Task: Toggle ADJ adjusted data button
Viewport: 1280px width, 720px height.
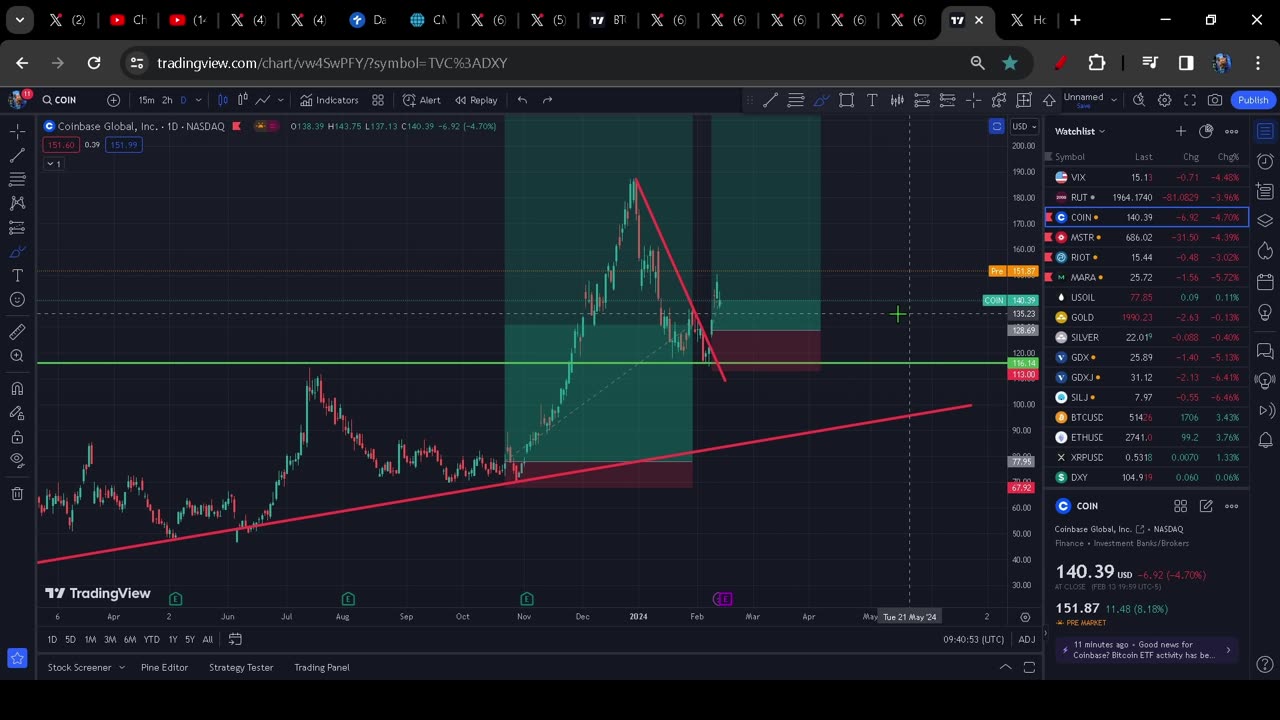Action: (1027, 639)
